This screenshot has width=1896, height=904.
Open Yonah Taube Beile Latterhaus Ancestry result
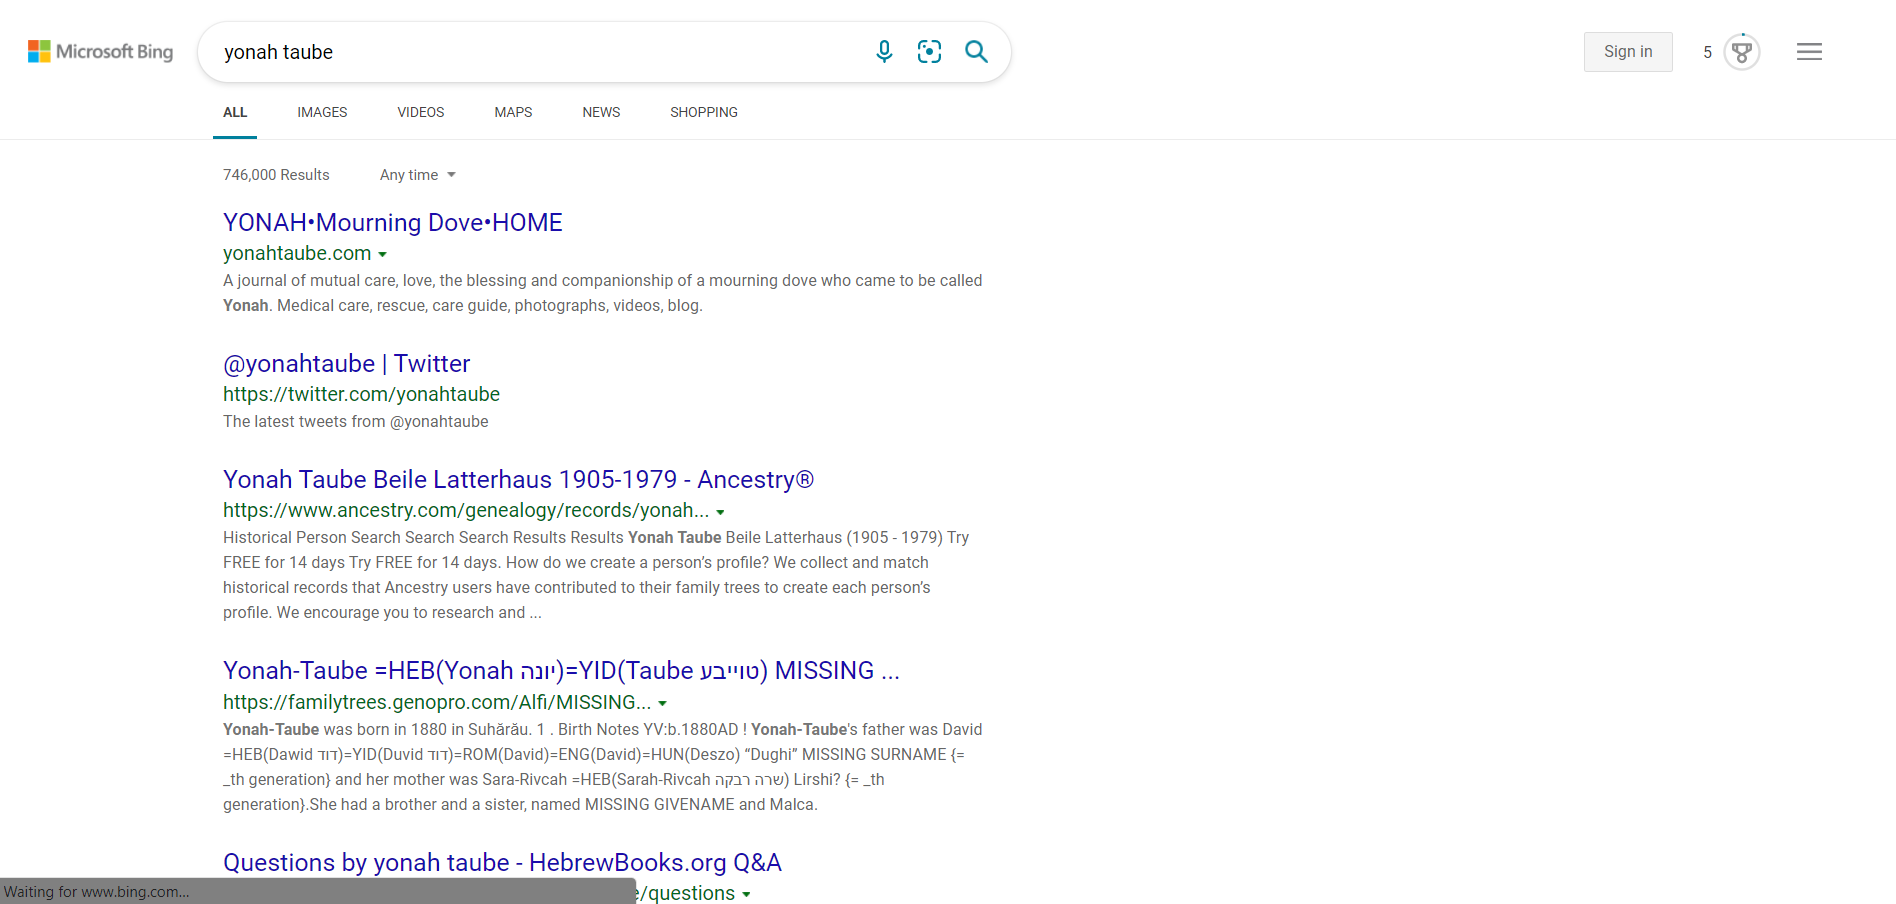coord(518,480)
